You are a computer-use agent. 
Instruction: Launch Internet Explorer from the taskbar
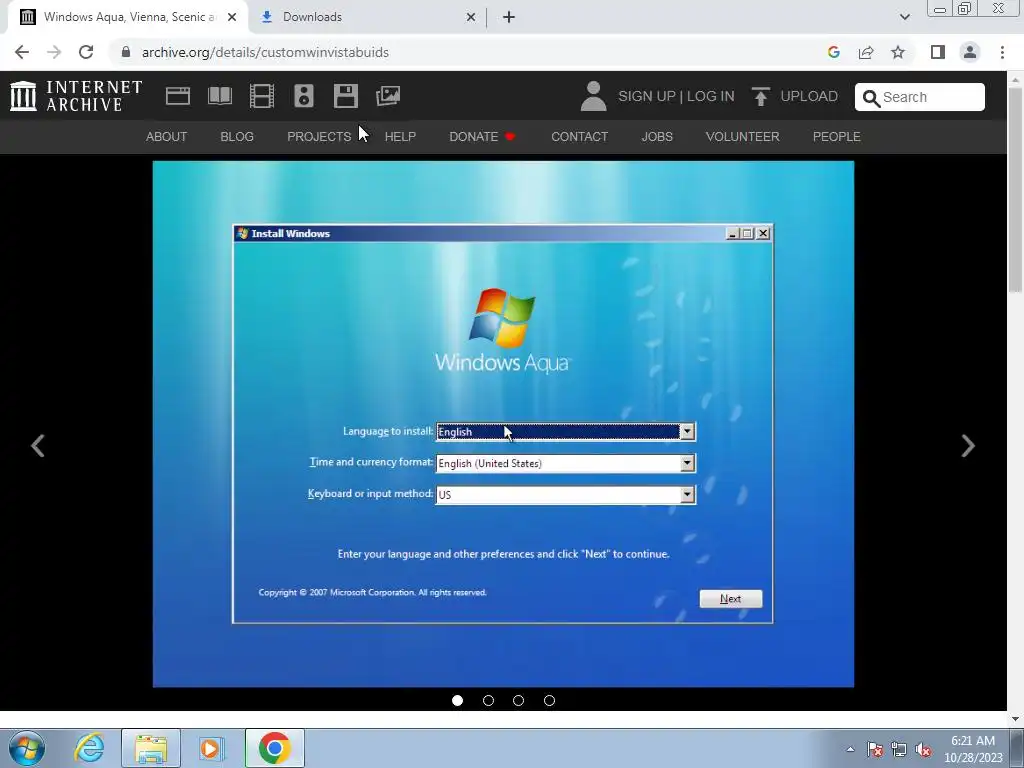pyautogui.click(x=89, y=748)
